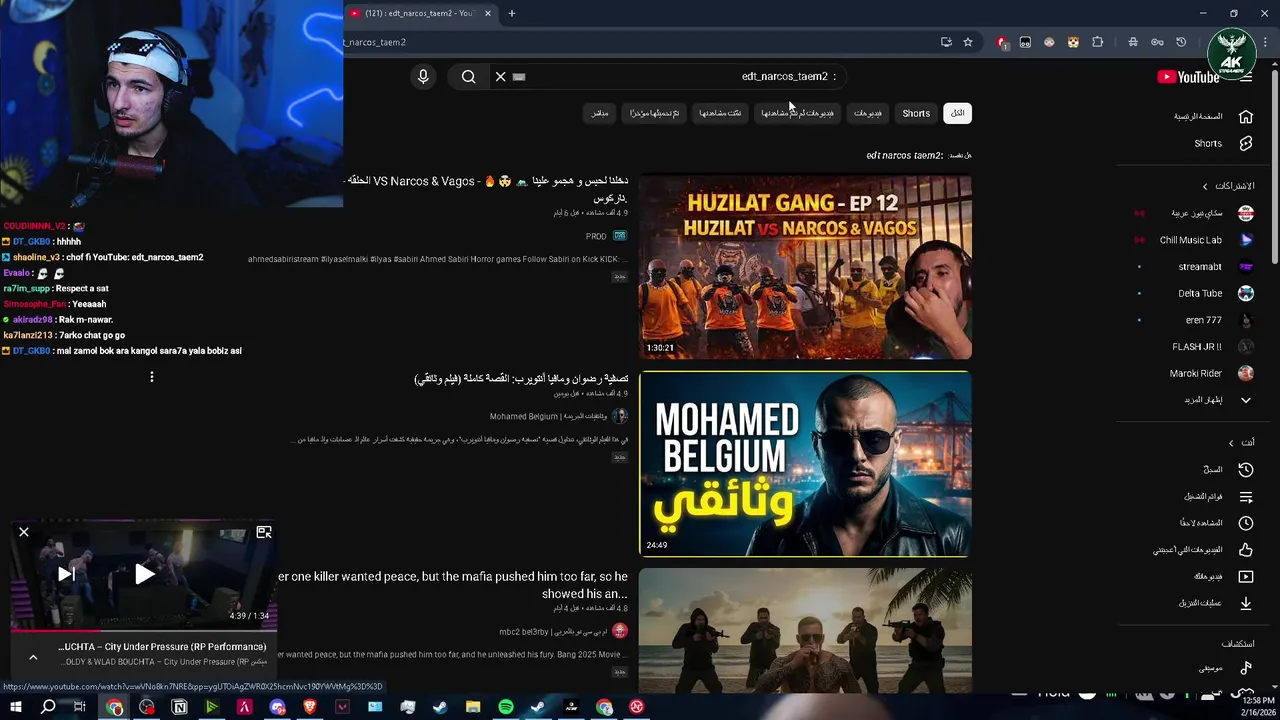Click the miniplayer red progress bar
Image resolution: width=1280 pixels, height=720 pixels.
click(x=144, y=630)
